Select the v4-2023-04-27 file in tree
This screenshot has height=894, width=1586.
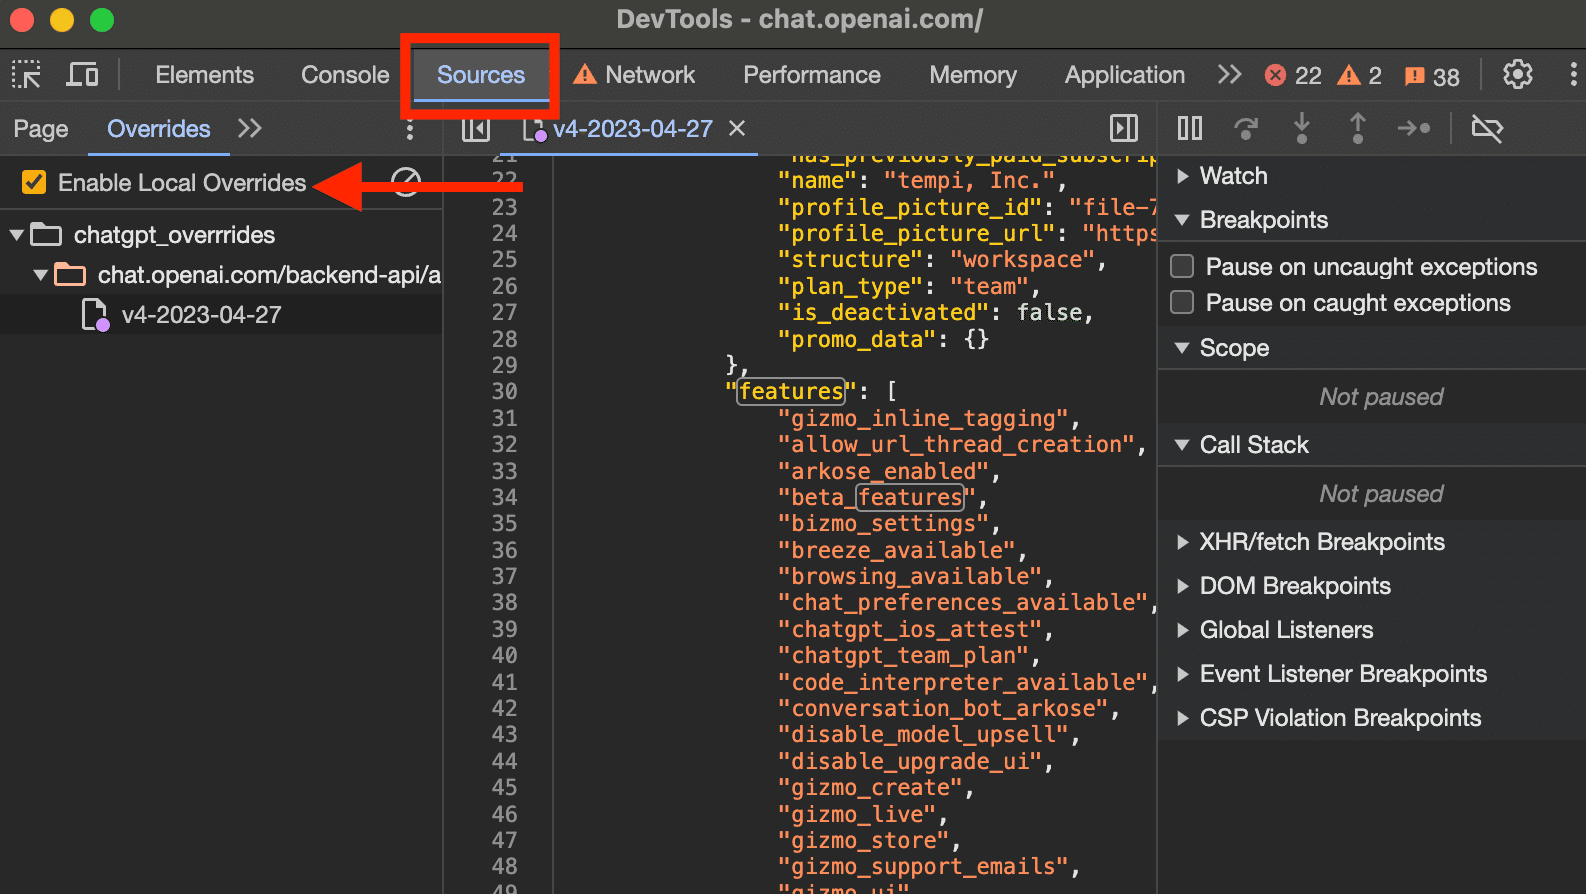click(200, 315)
